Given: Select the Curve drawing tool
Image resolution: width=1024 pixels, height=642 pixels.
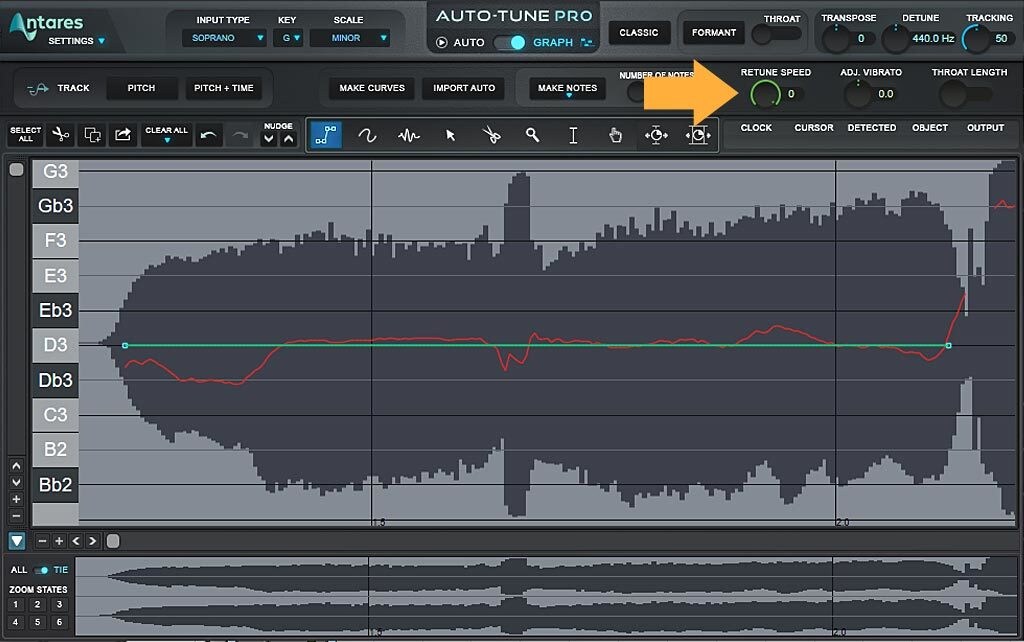Looking at the screenshot, I should (x=367, y=135).
